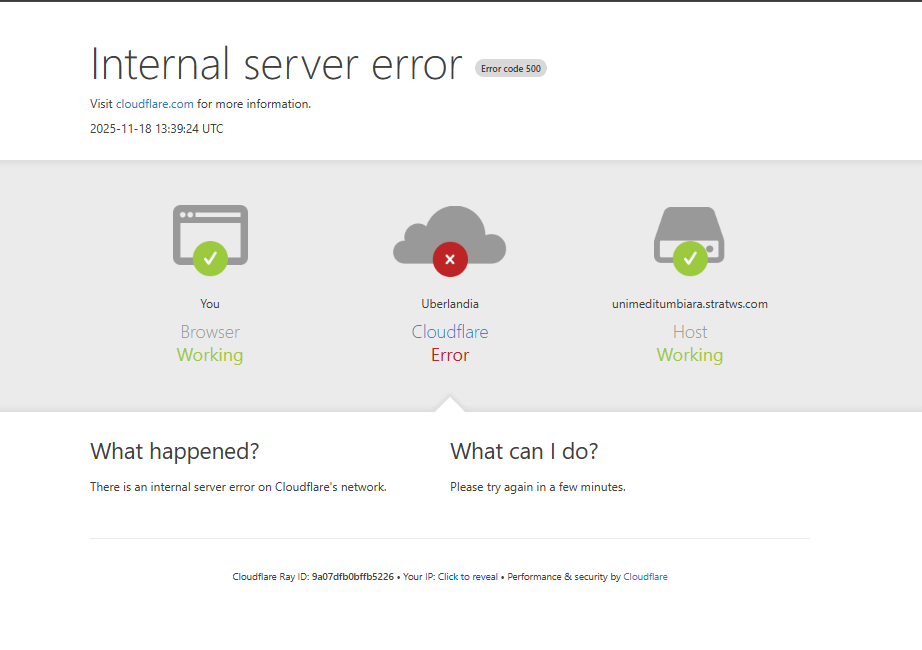This screenshot has height=650, width=922.
Task: Click the Cloudflare label under Uberlandia
Action: pos(450,332)
